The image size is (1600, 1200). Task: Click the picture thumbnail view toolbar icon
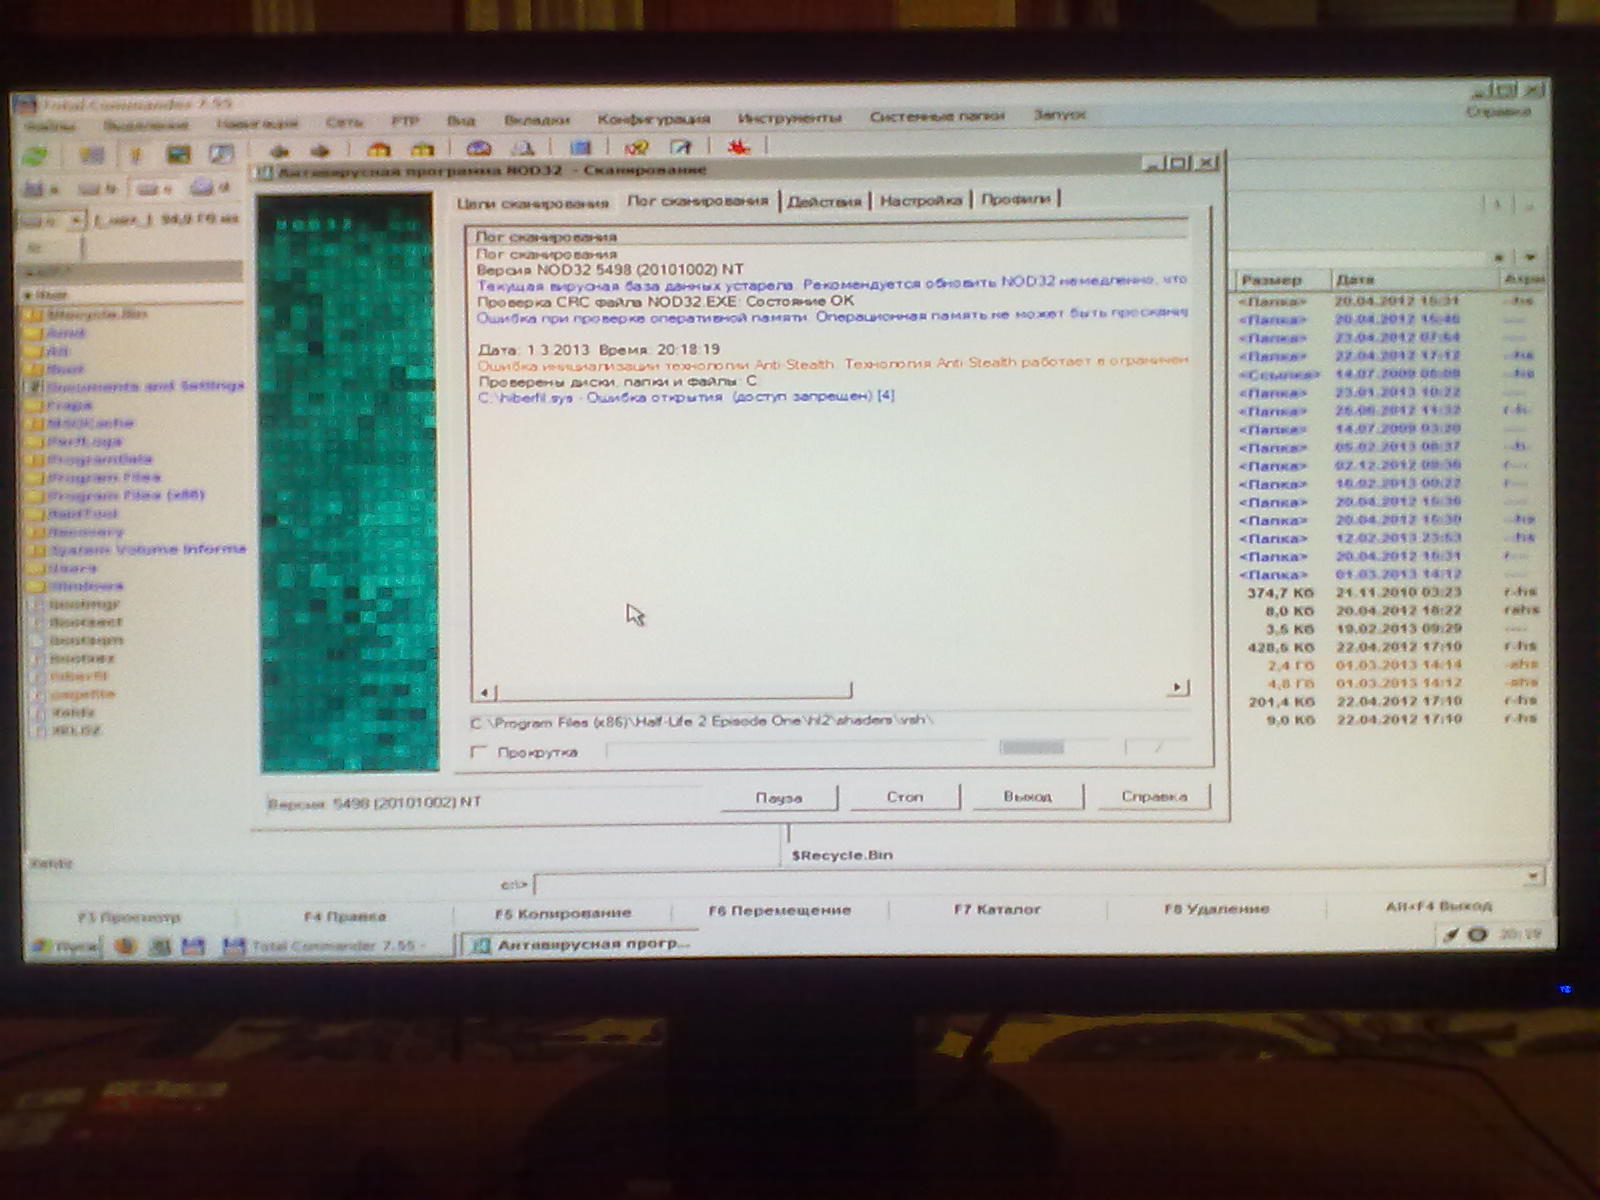click(x=179, y=154)
